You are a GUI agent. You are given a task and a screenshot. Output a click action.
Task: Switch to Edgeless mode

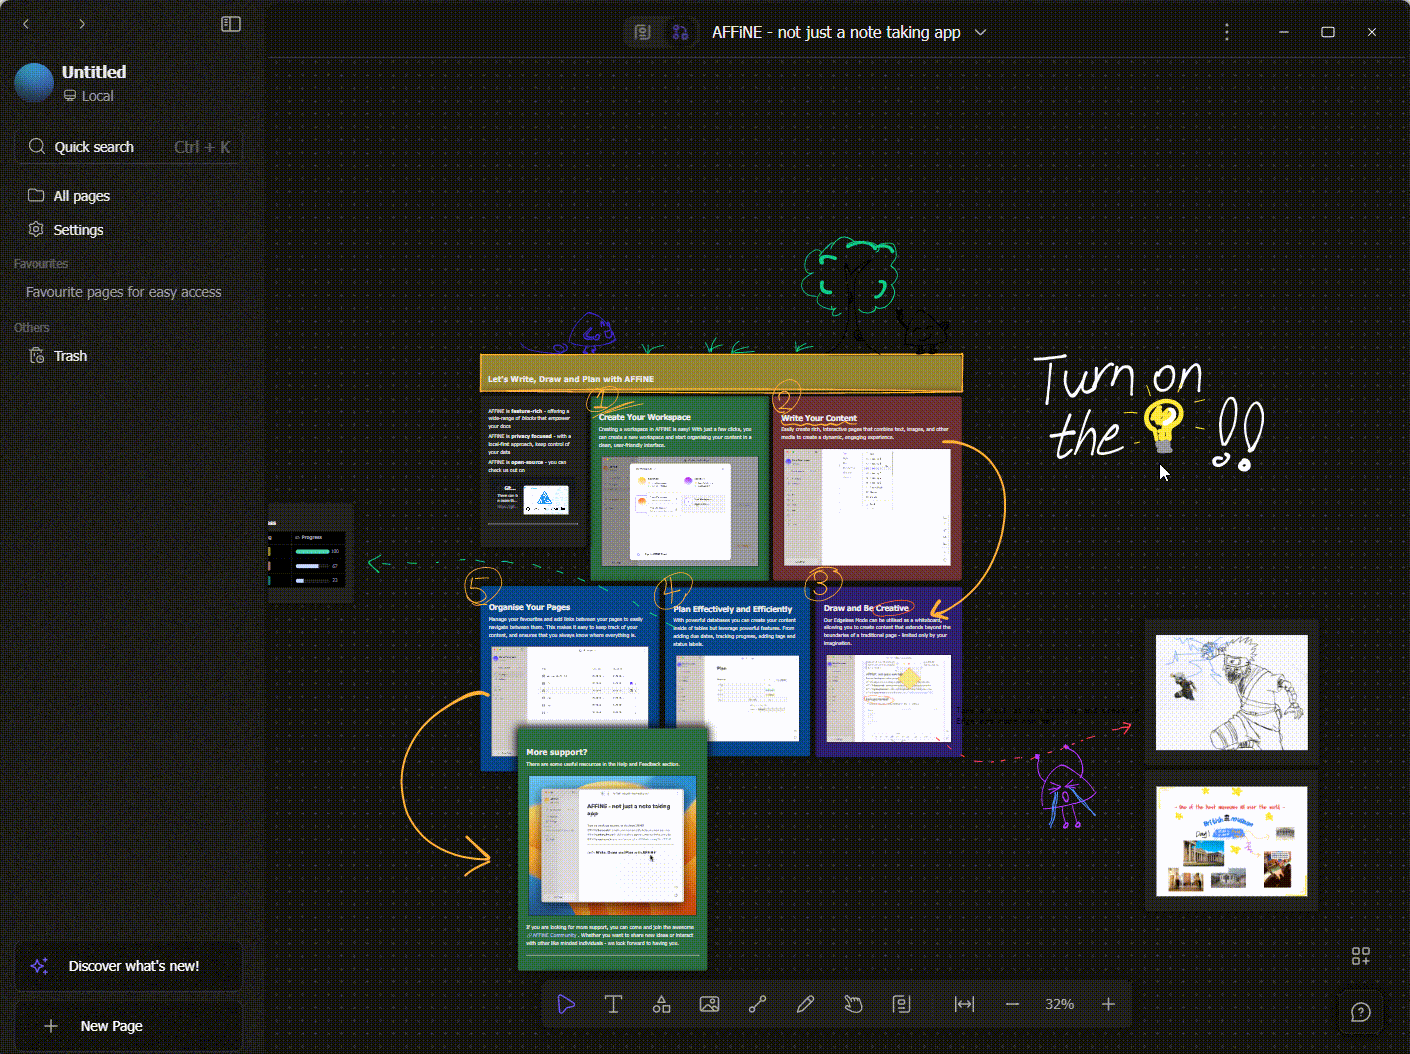(x=680, y=32)
